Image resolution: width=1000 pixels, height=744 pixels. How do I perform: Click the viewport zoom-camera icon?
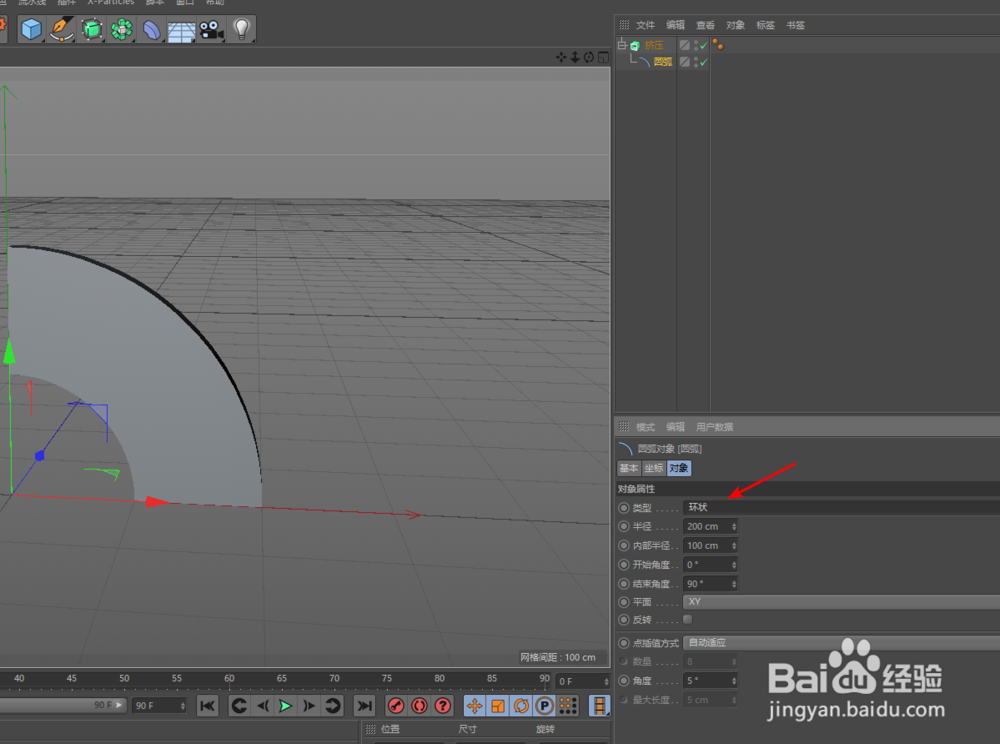[575, 57]
